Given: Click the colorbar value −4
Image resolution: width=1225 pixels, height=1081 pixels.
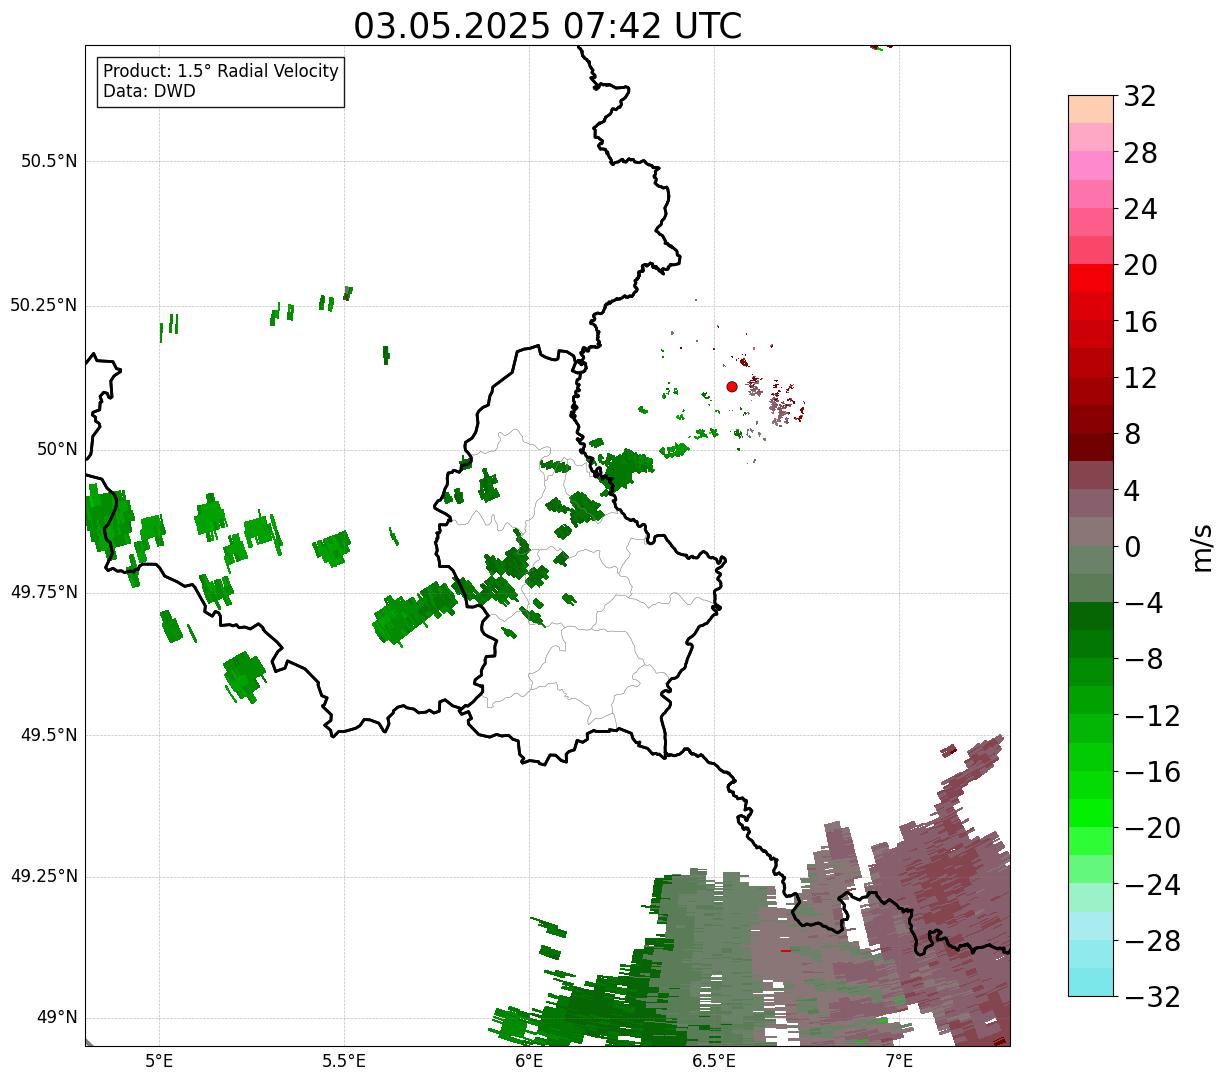Looking at the screenshot, I should click(1143, 604).
